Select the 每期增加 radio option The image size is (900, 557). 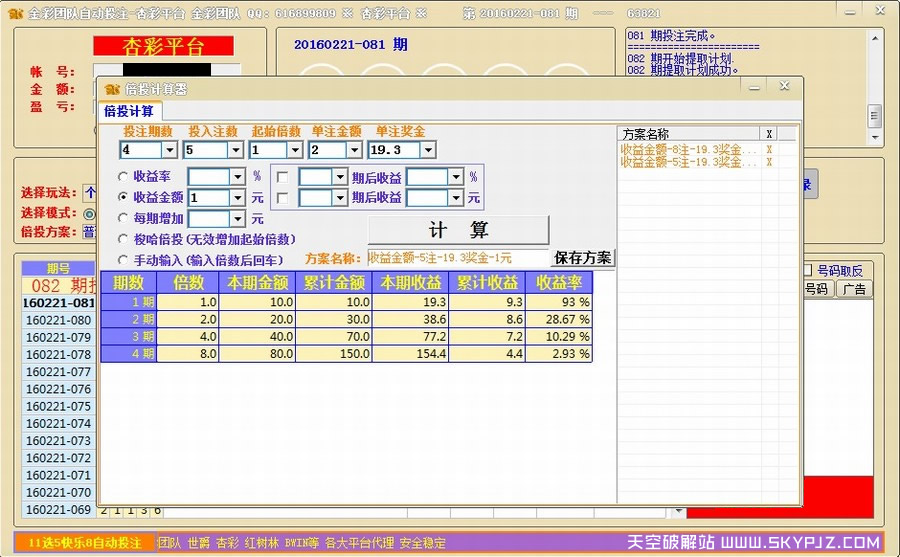click(123, 218)
